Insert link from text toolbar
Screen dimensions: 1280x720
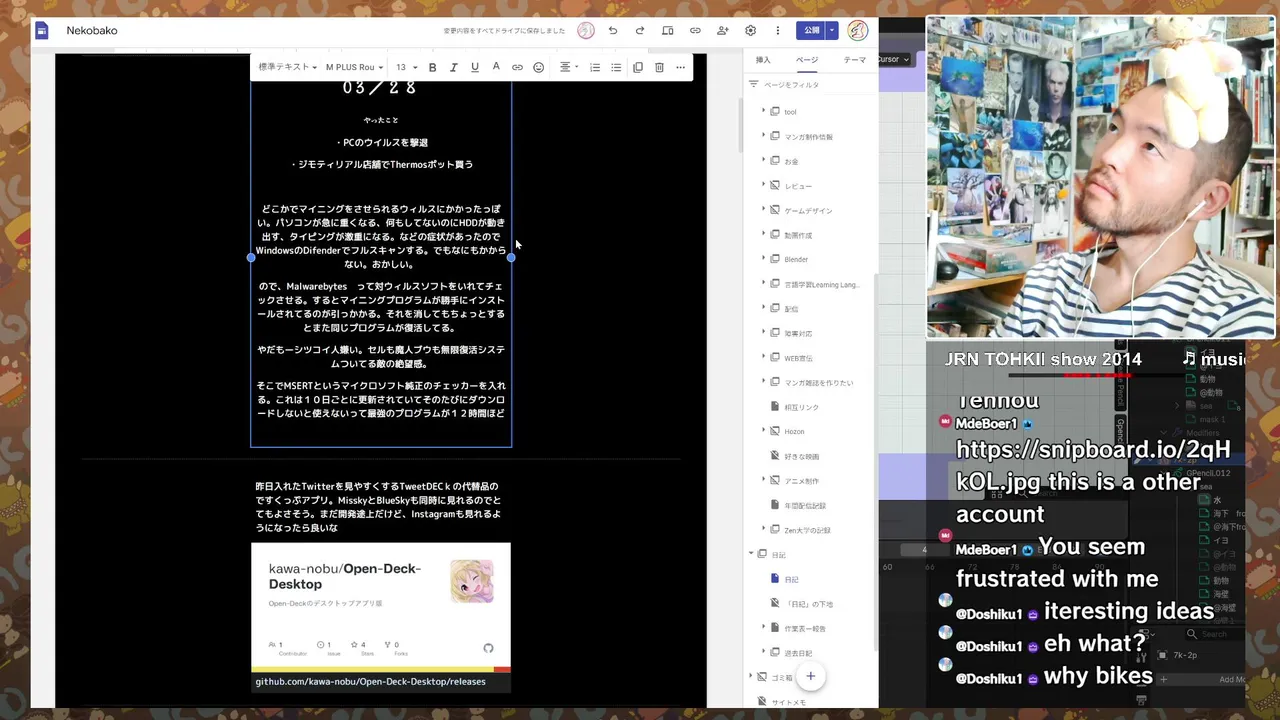click(517, 67)
